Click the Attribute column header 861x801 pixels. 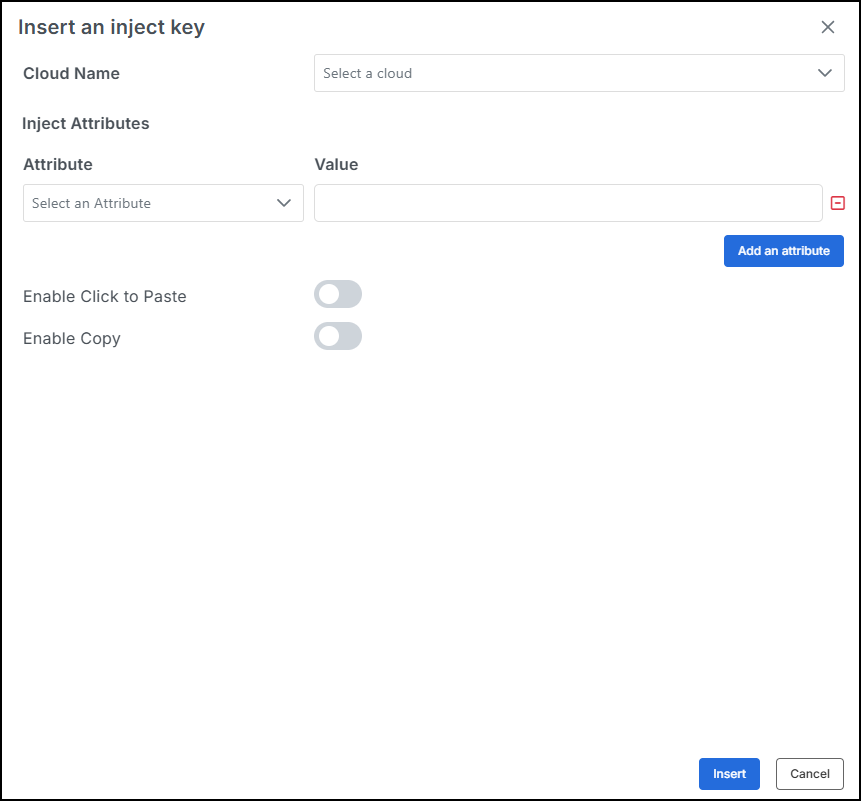(58, 164)
